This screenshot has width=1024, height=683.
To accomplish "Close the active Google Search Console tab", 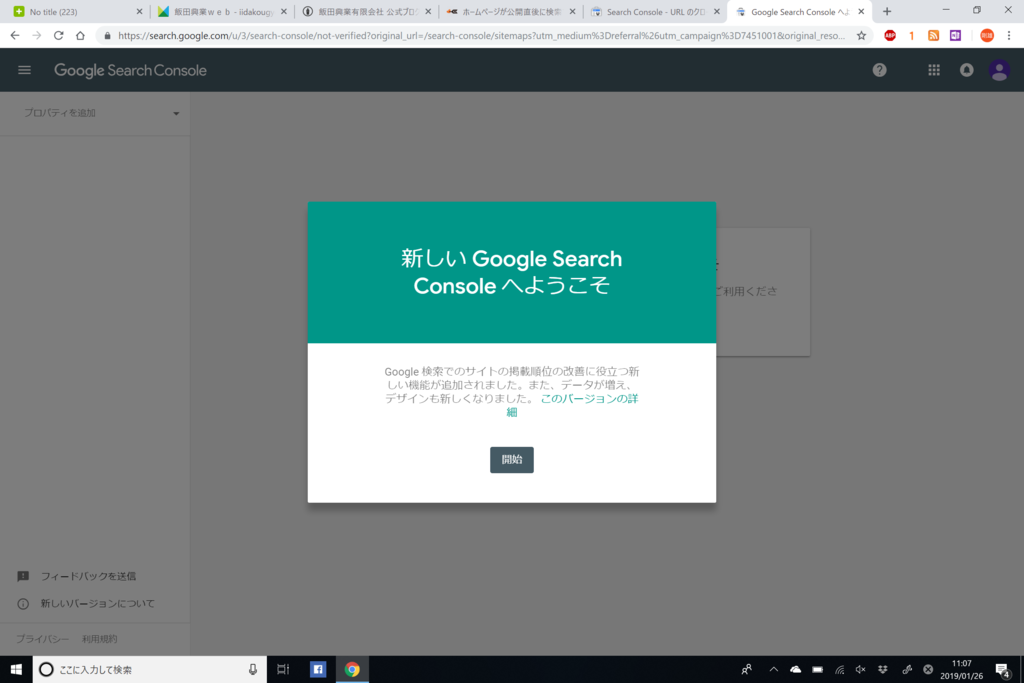I will [861, 12].
